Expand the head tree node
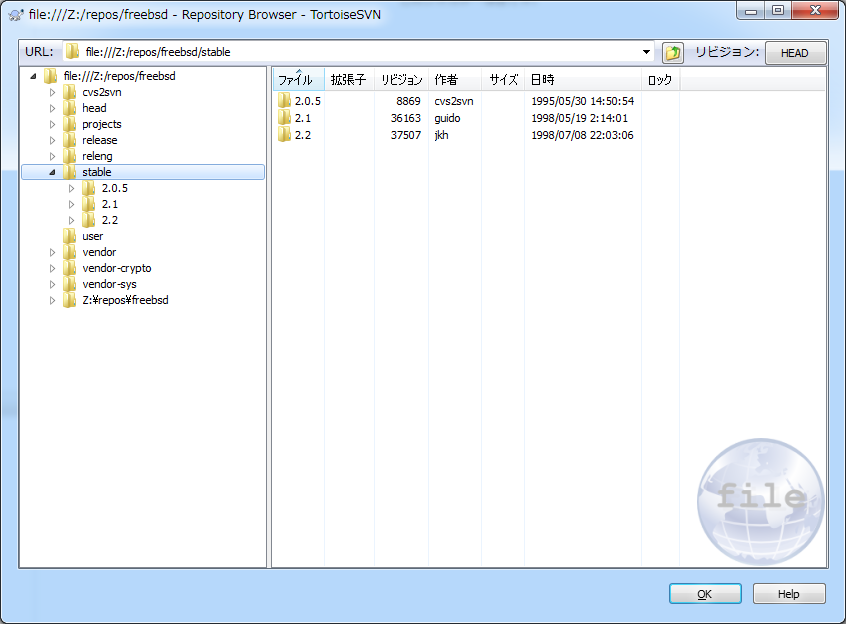The image size is (846, 624). pos(52,108)
